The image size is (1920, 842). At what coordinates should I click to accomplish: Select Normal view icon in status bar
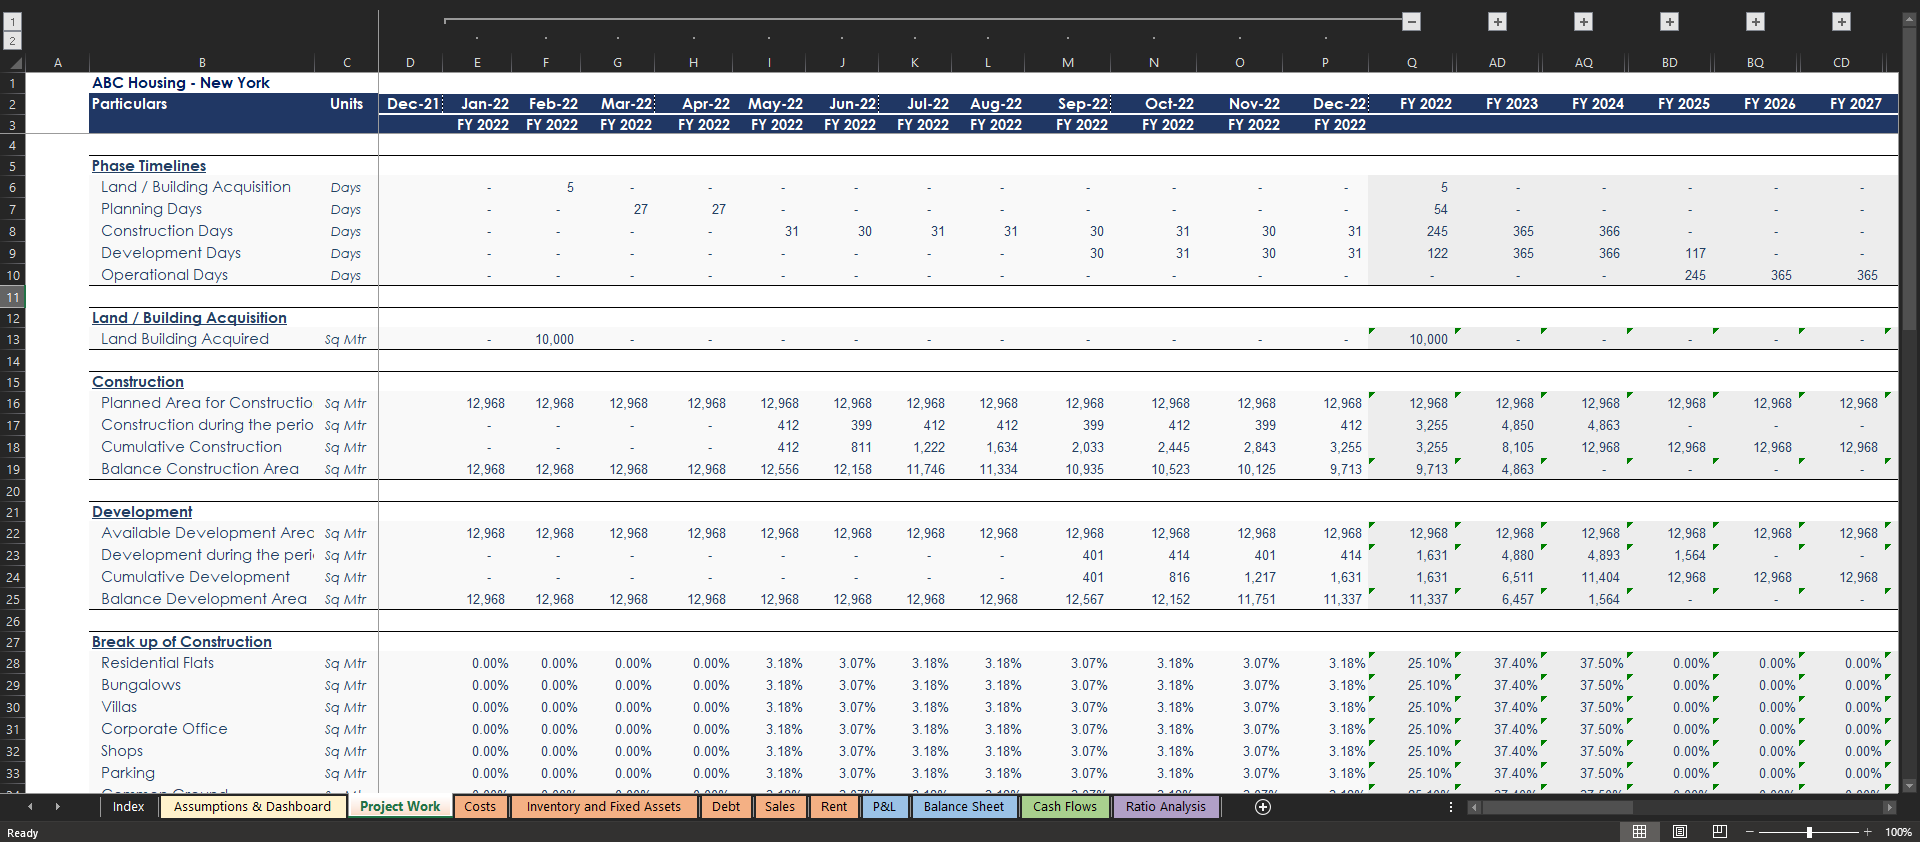pyautogui.click(x=1640, y=832)
